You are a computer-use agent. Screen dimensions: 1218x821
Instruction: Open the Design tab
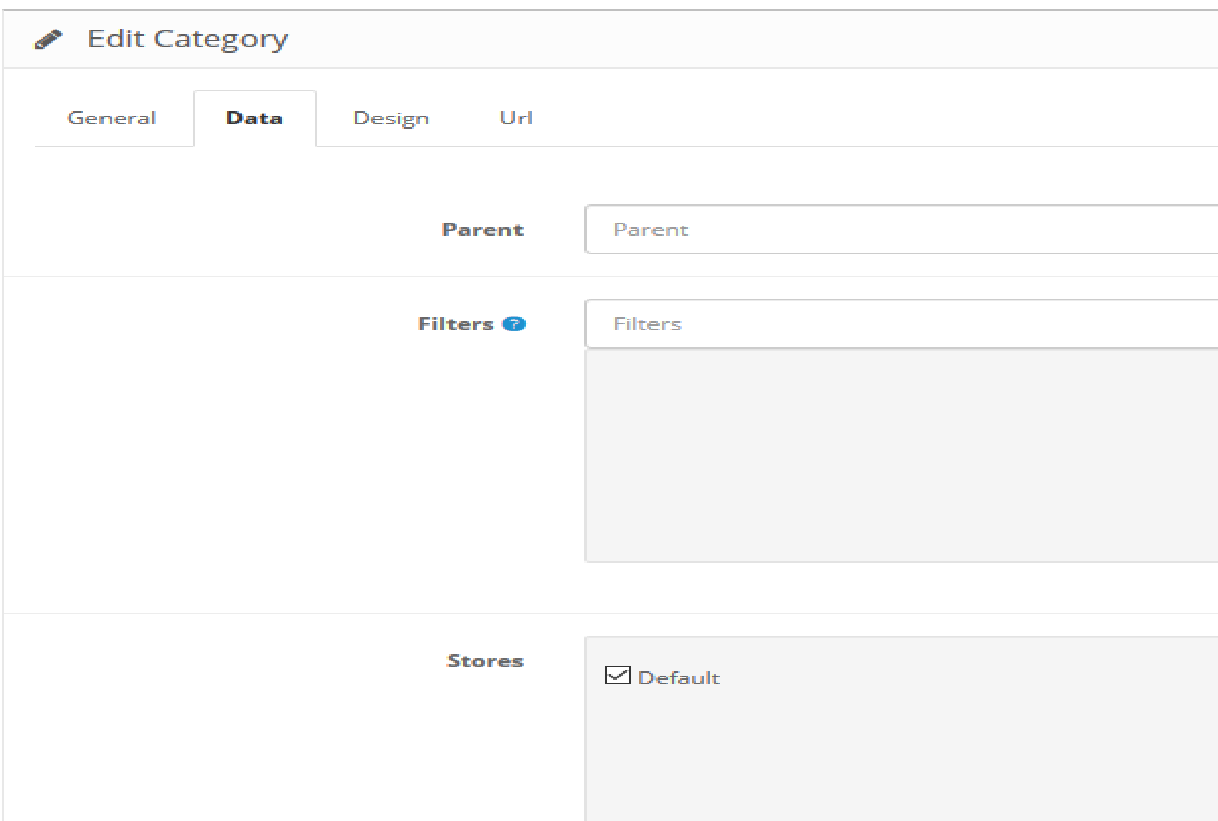(391, 118)
